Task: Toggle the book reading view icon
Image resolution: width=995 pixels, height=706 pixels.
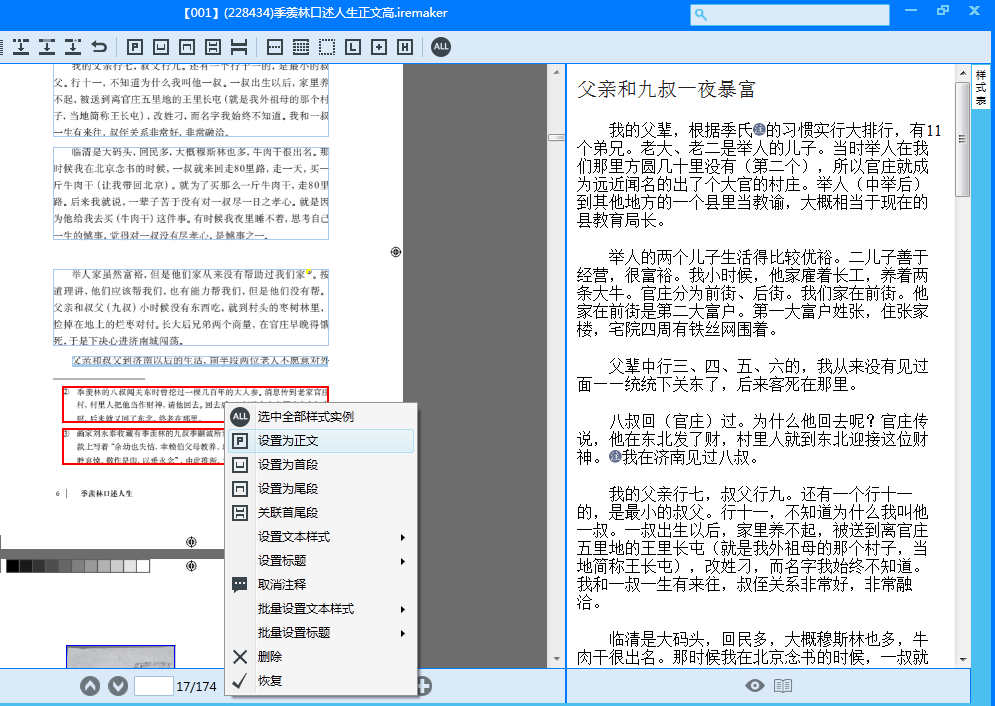Action: click(783, 686)
